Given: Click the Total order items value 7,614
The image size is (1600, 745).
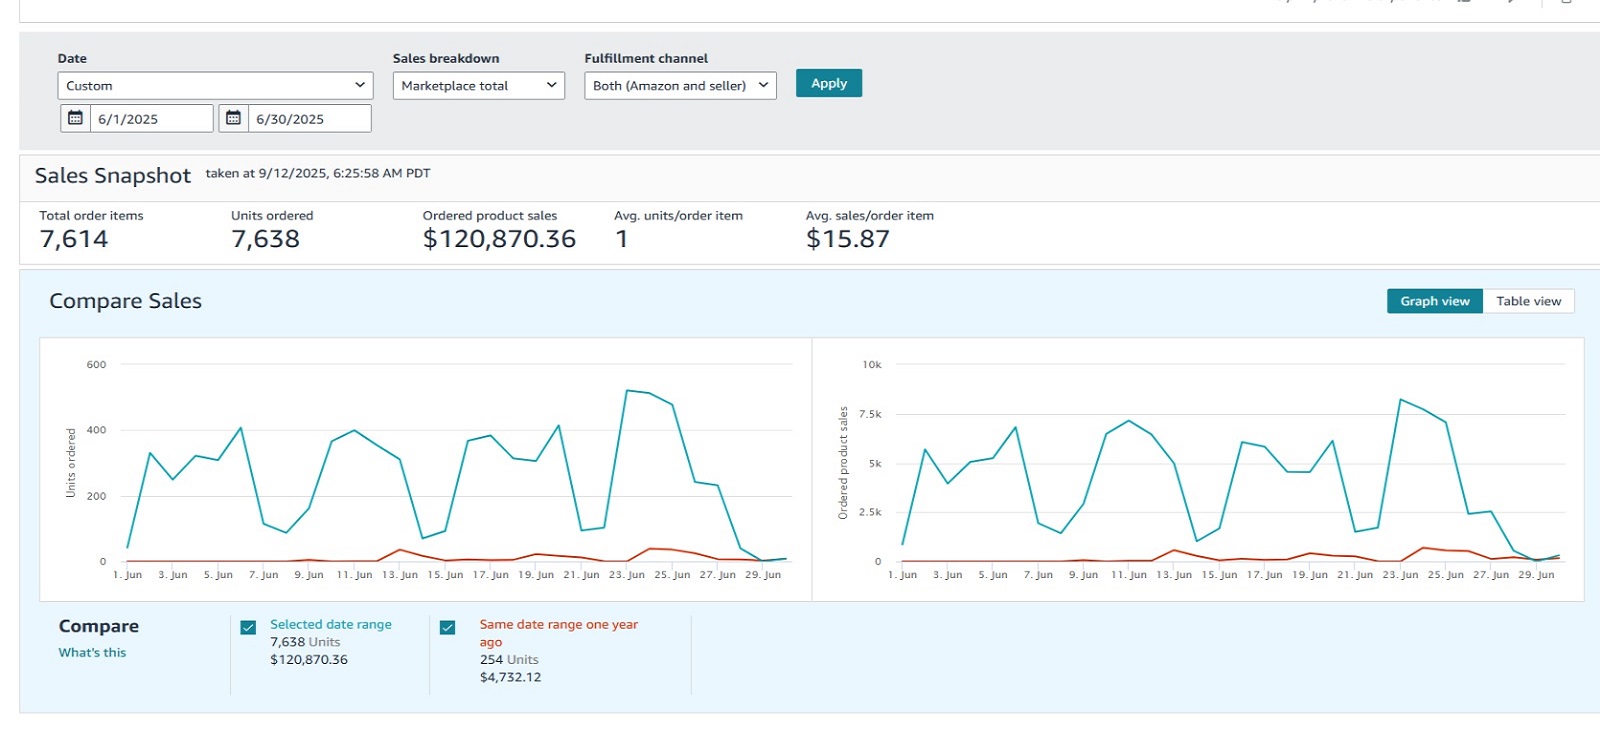Looking at the screenshot, I should pyautogui.click(x=74, y=239).
